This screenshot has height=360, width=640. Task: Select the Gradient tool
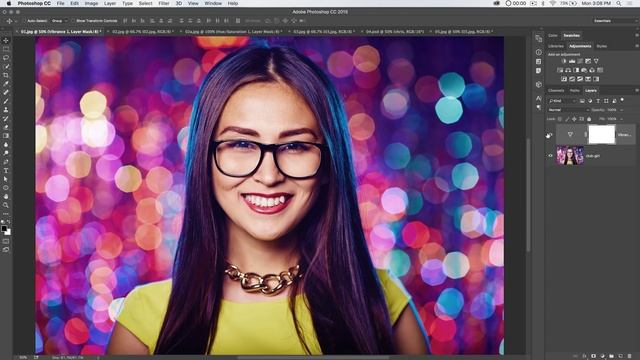6,136
